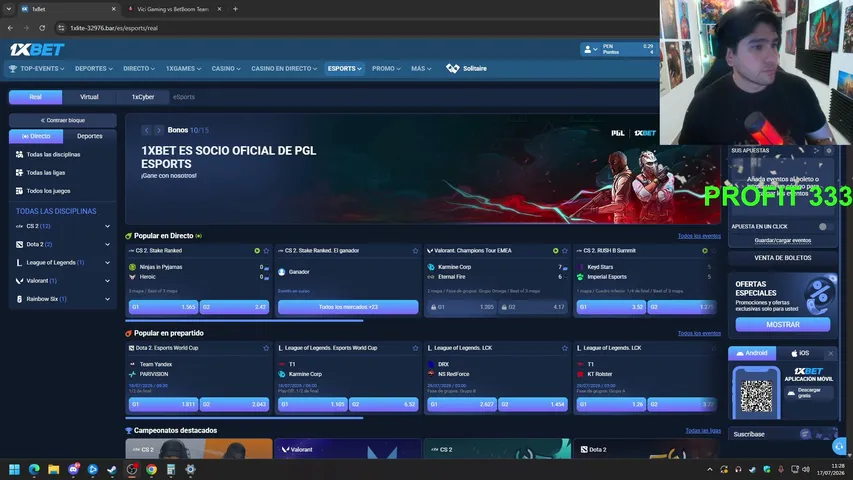The height and width of the screenshot is (480, 853).
Task: Open the PROMO menu
Action: [386, 69]
